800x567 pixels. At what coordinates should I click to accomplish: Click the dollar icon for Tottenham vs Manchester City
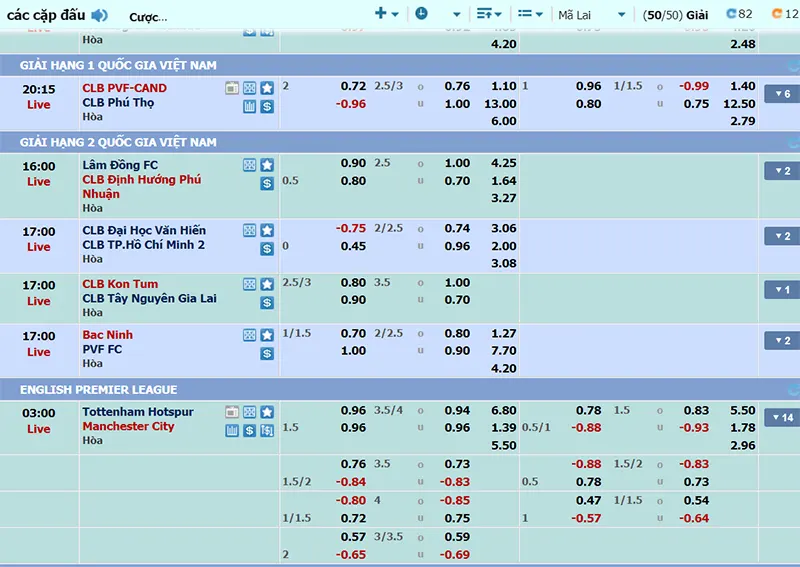pyautogui.click(x=249, y=430)
